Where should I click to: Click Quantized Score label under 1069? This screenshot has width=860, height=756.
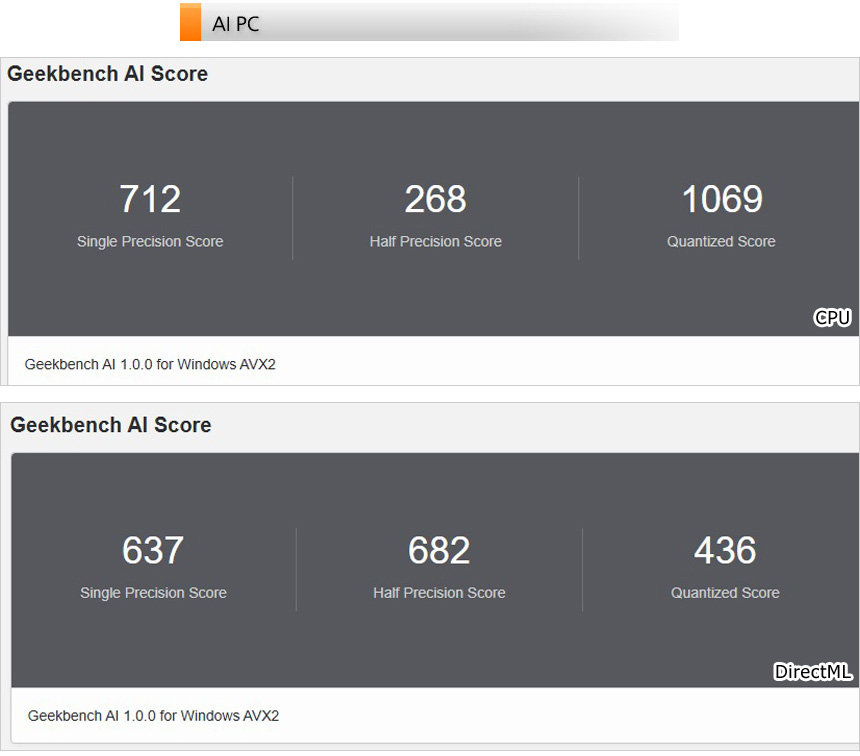click(721, 241)
